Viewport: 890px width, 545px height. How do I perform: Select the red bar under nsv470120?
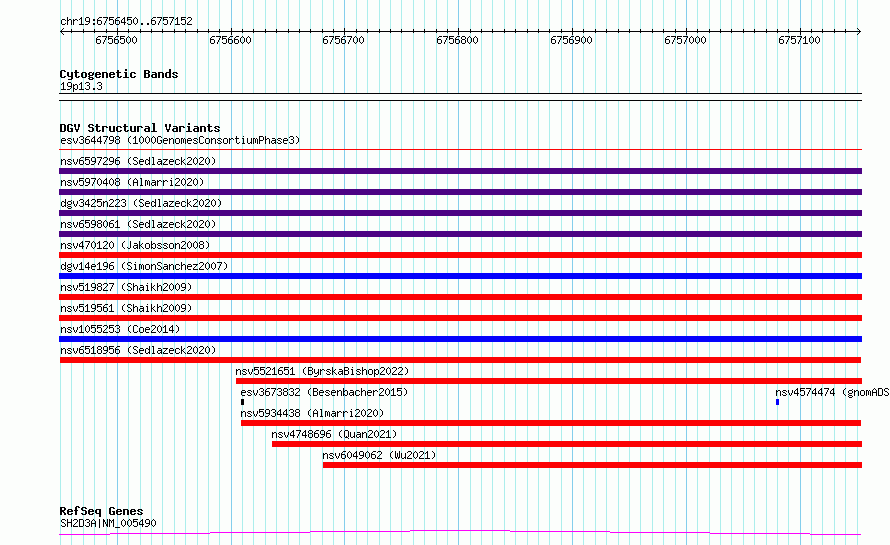click(x=460, y=255)
